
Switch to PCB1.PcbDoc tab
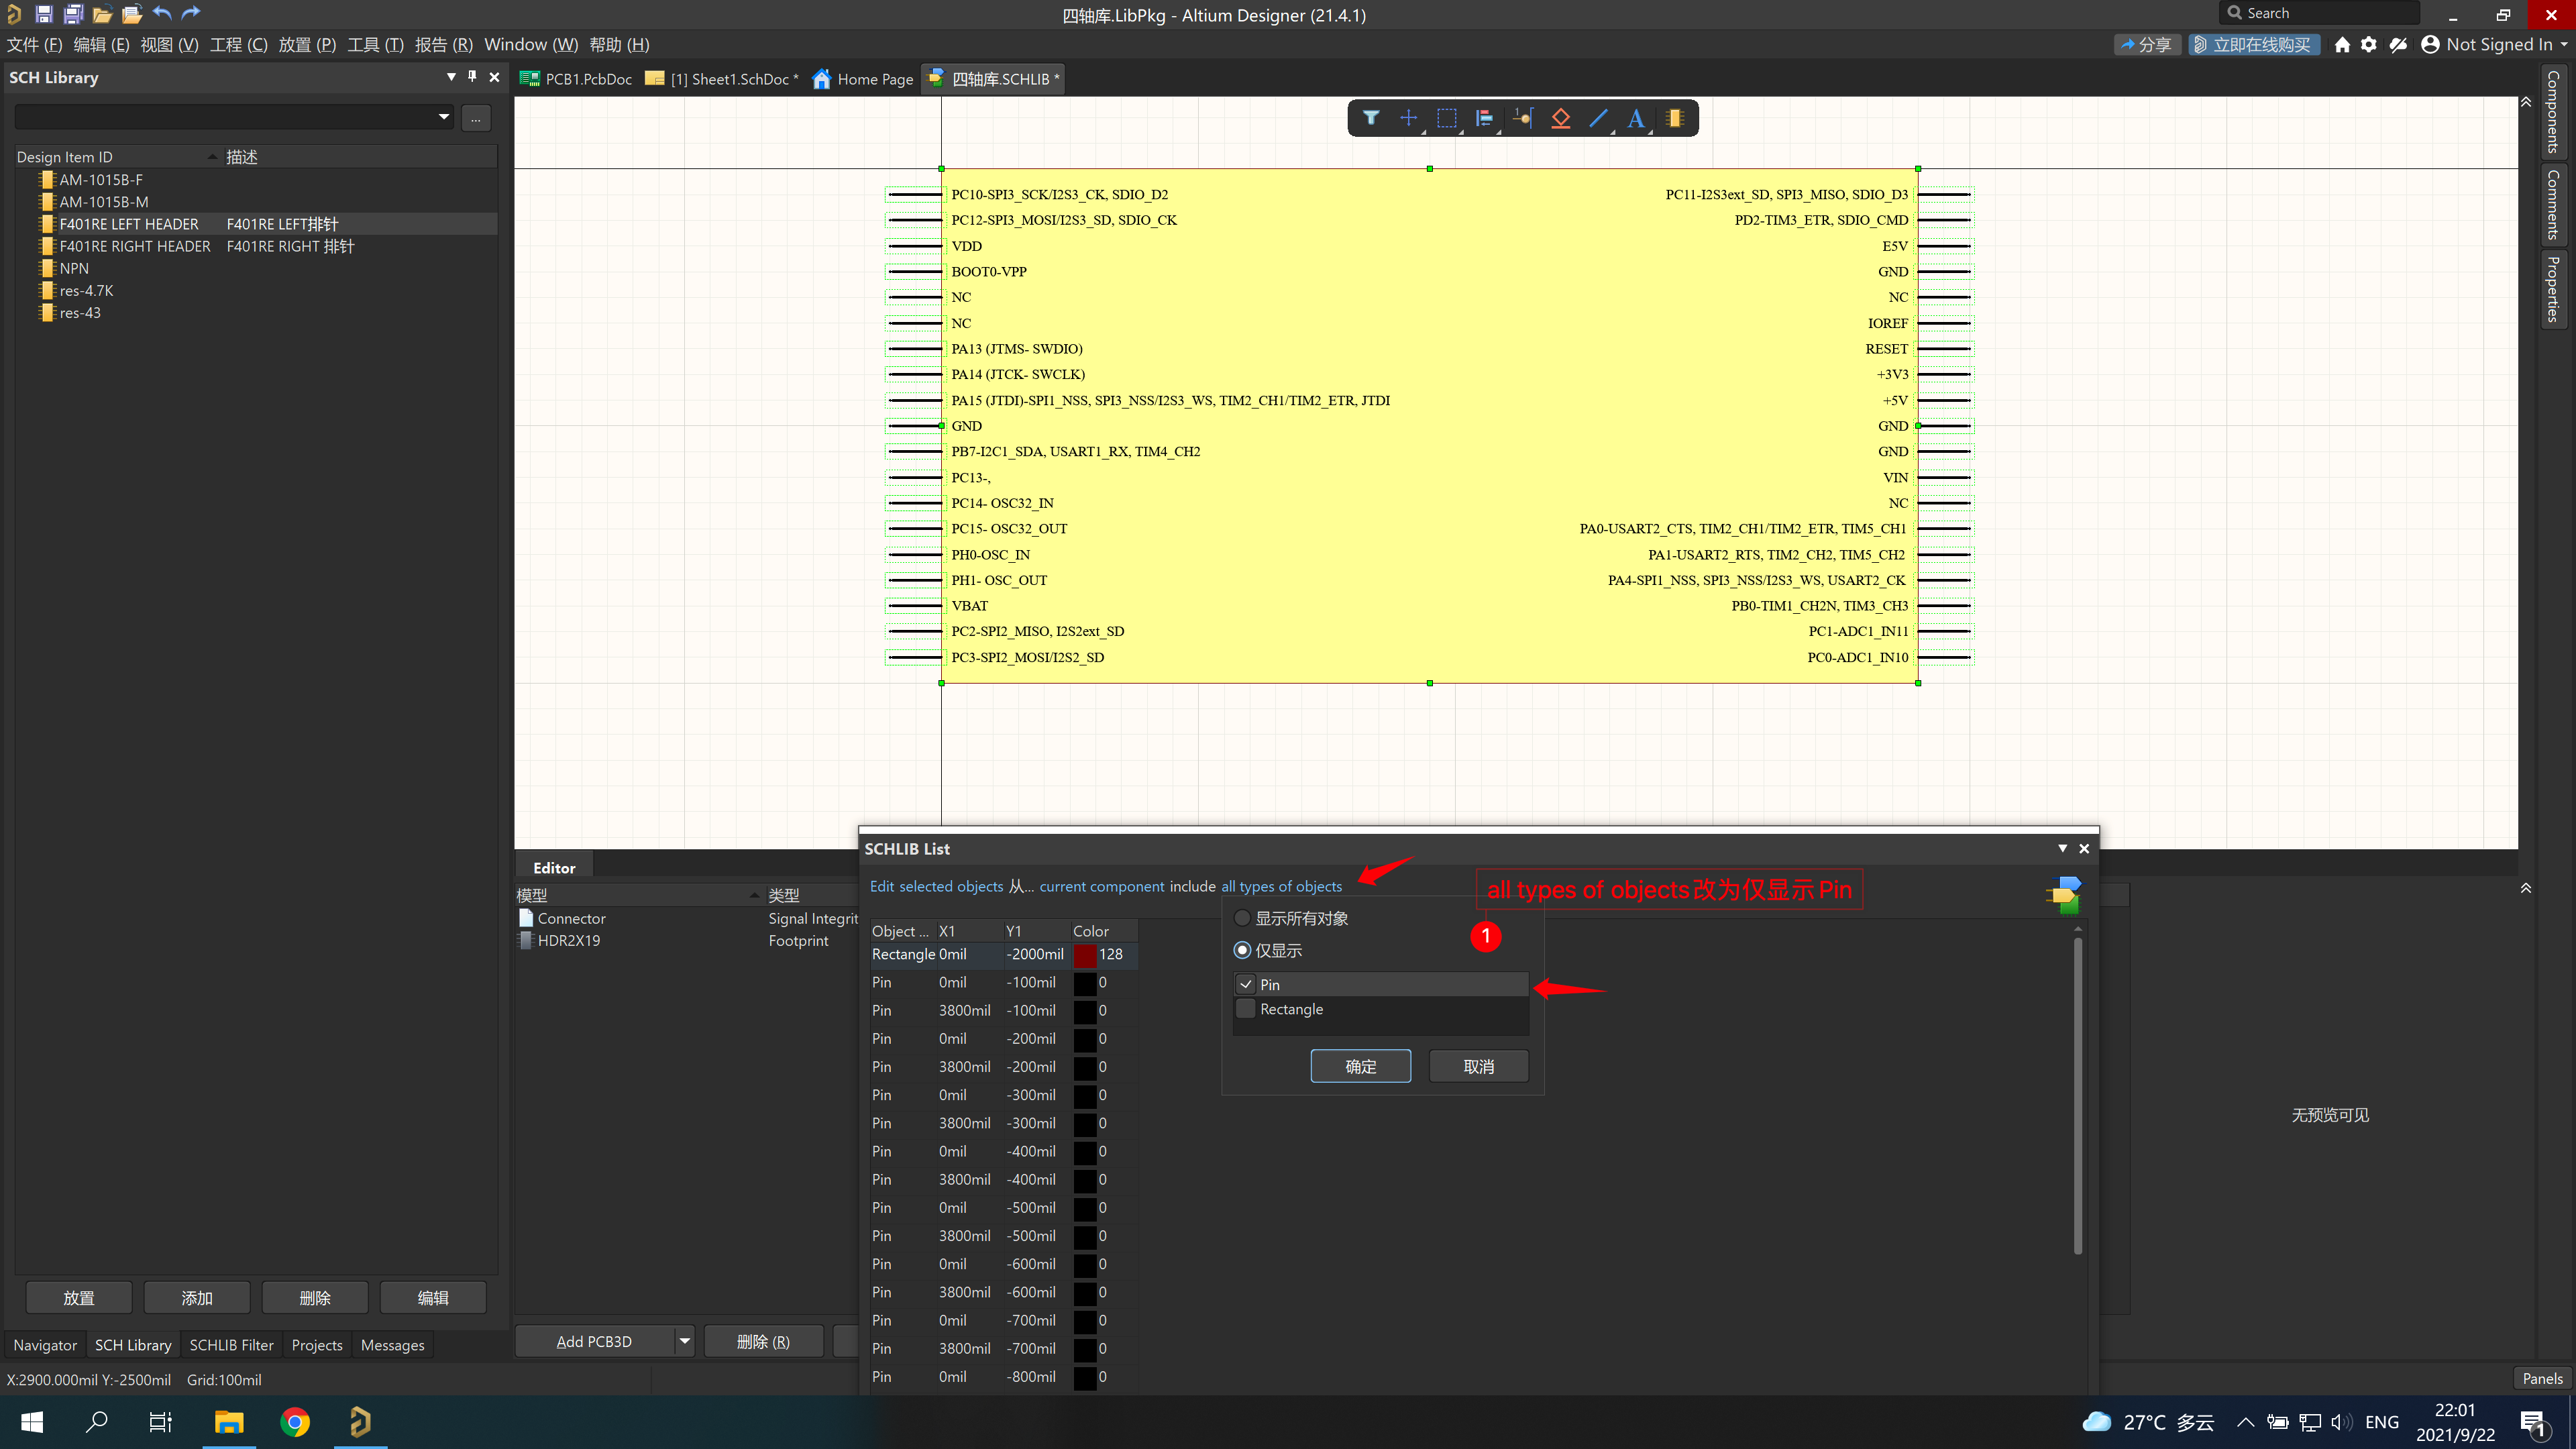[576, 79]
